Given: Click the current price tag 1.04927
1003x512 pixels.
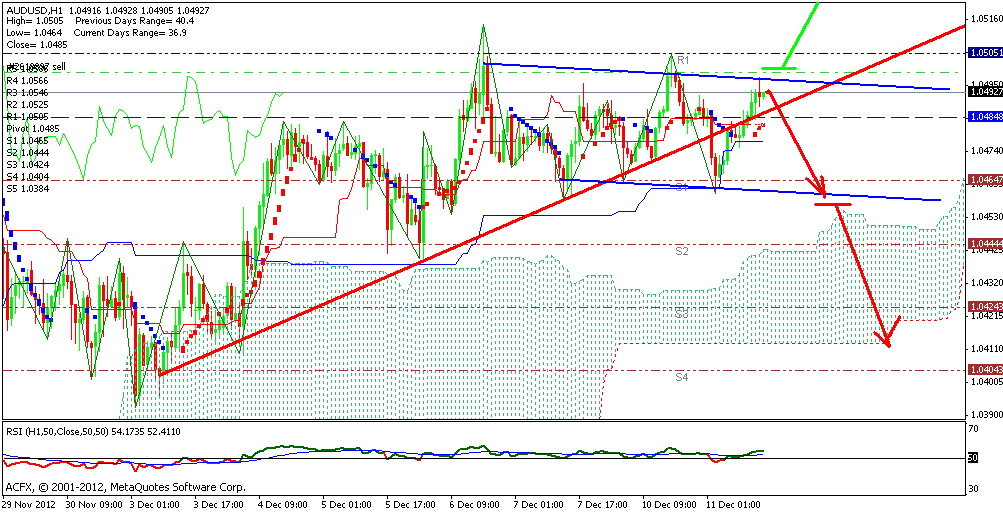Looking at the screenshot, I should 984,91.
